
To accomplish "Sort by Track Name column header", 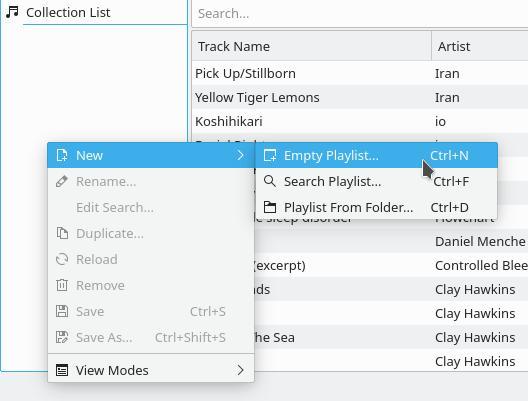I will tap(311, 46).
